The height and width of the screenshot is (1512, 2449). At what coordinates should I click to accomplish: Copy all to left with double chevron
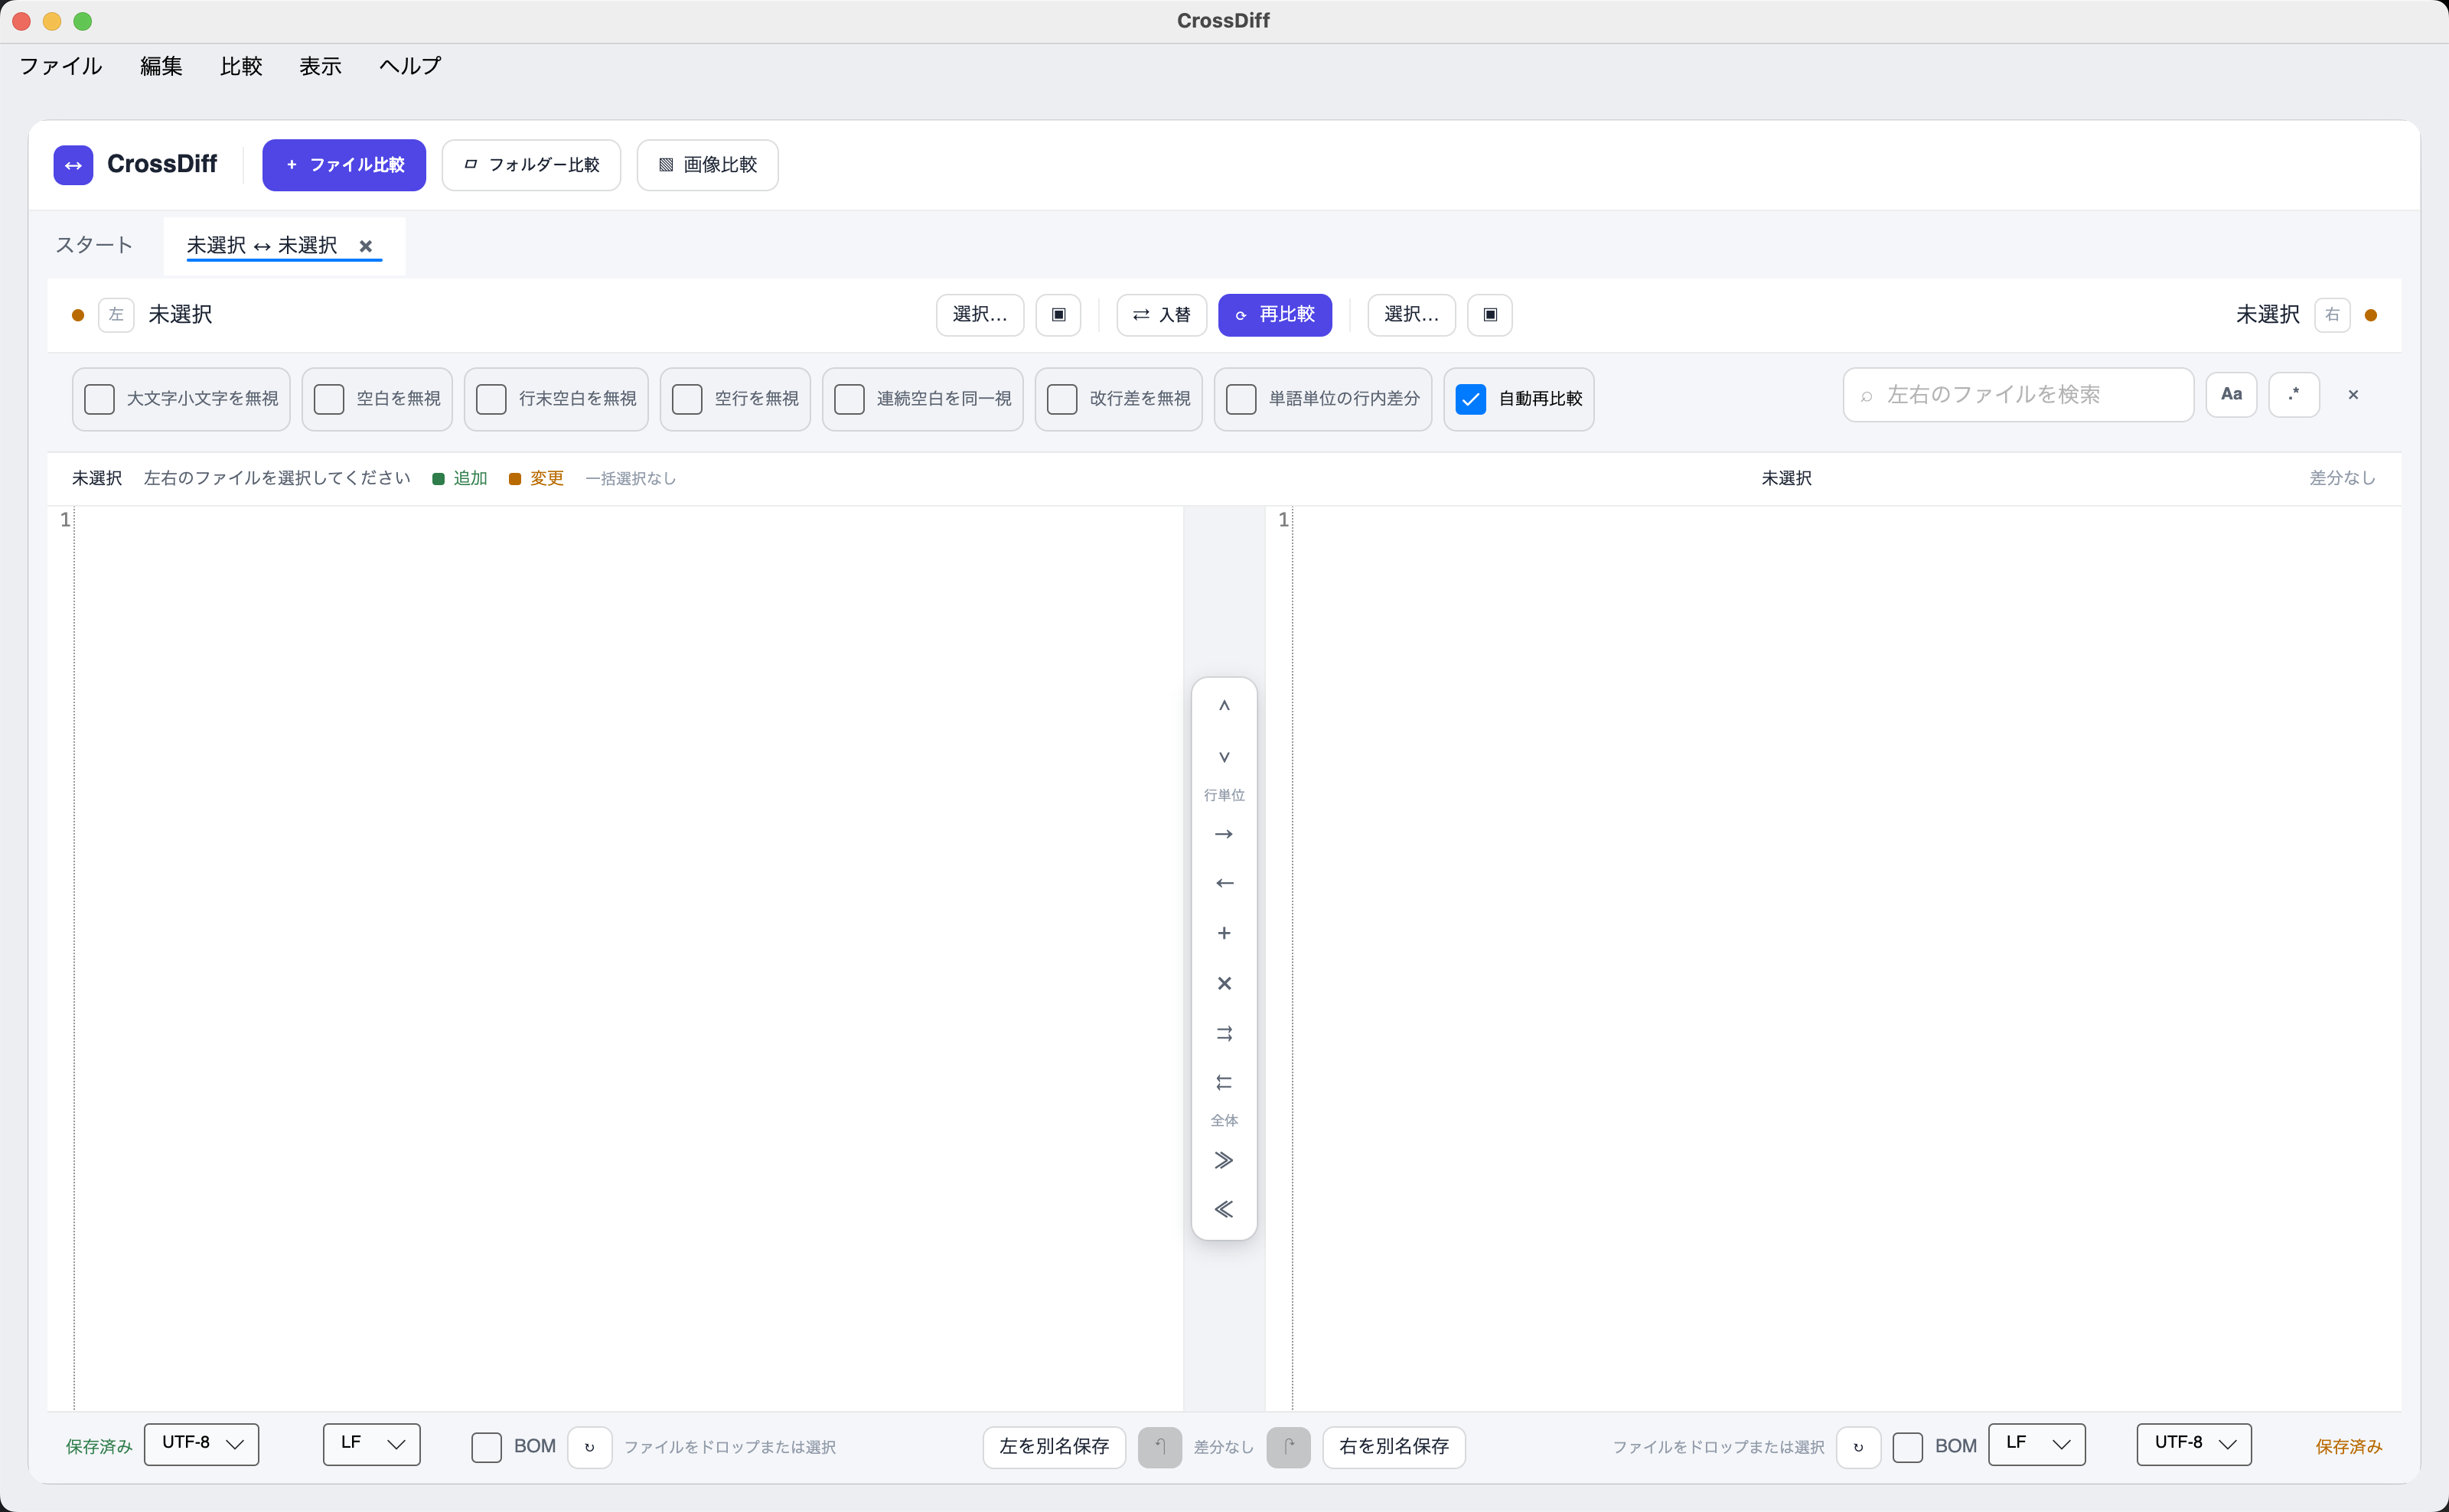1224,1209
